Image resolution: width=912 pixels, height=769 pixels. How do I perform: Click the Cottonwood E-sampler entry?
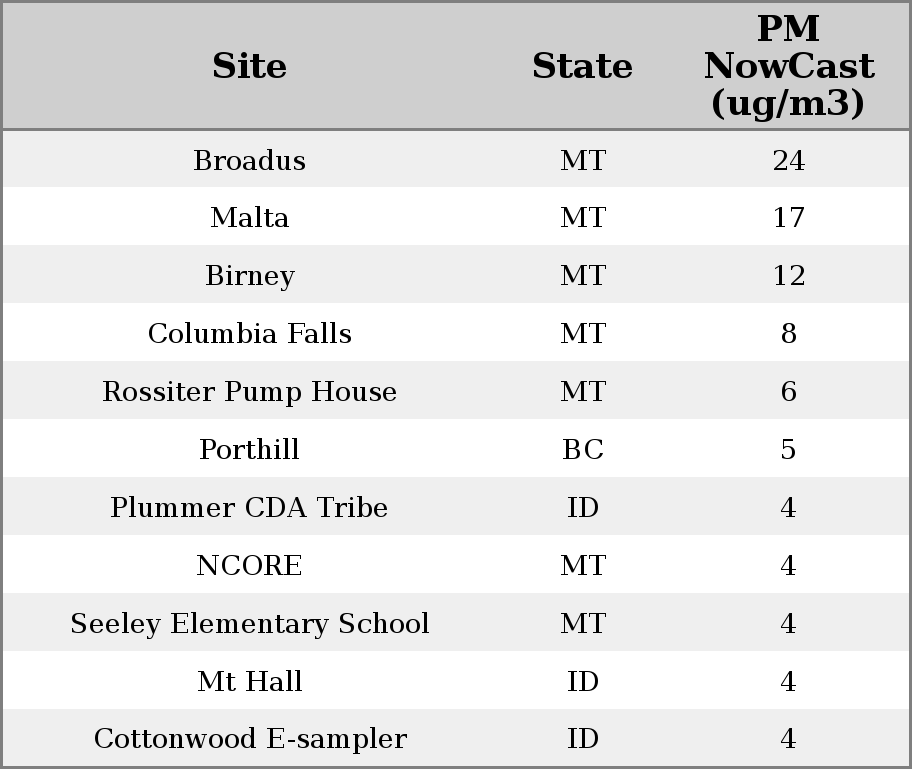click(249, 740)
